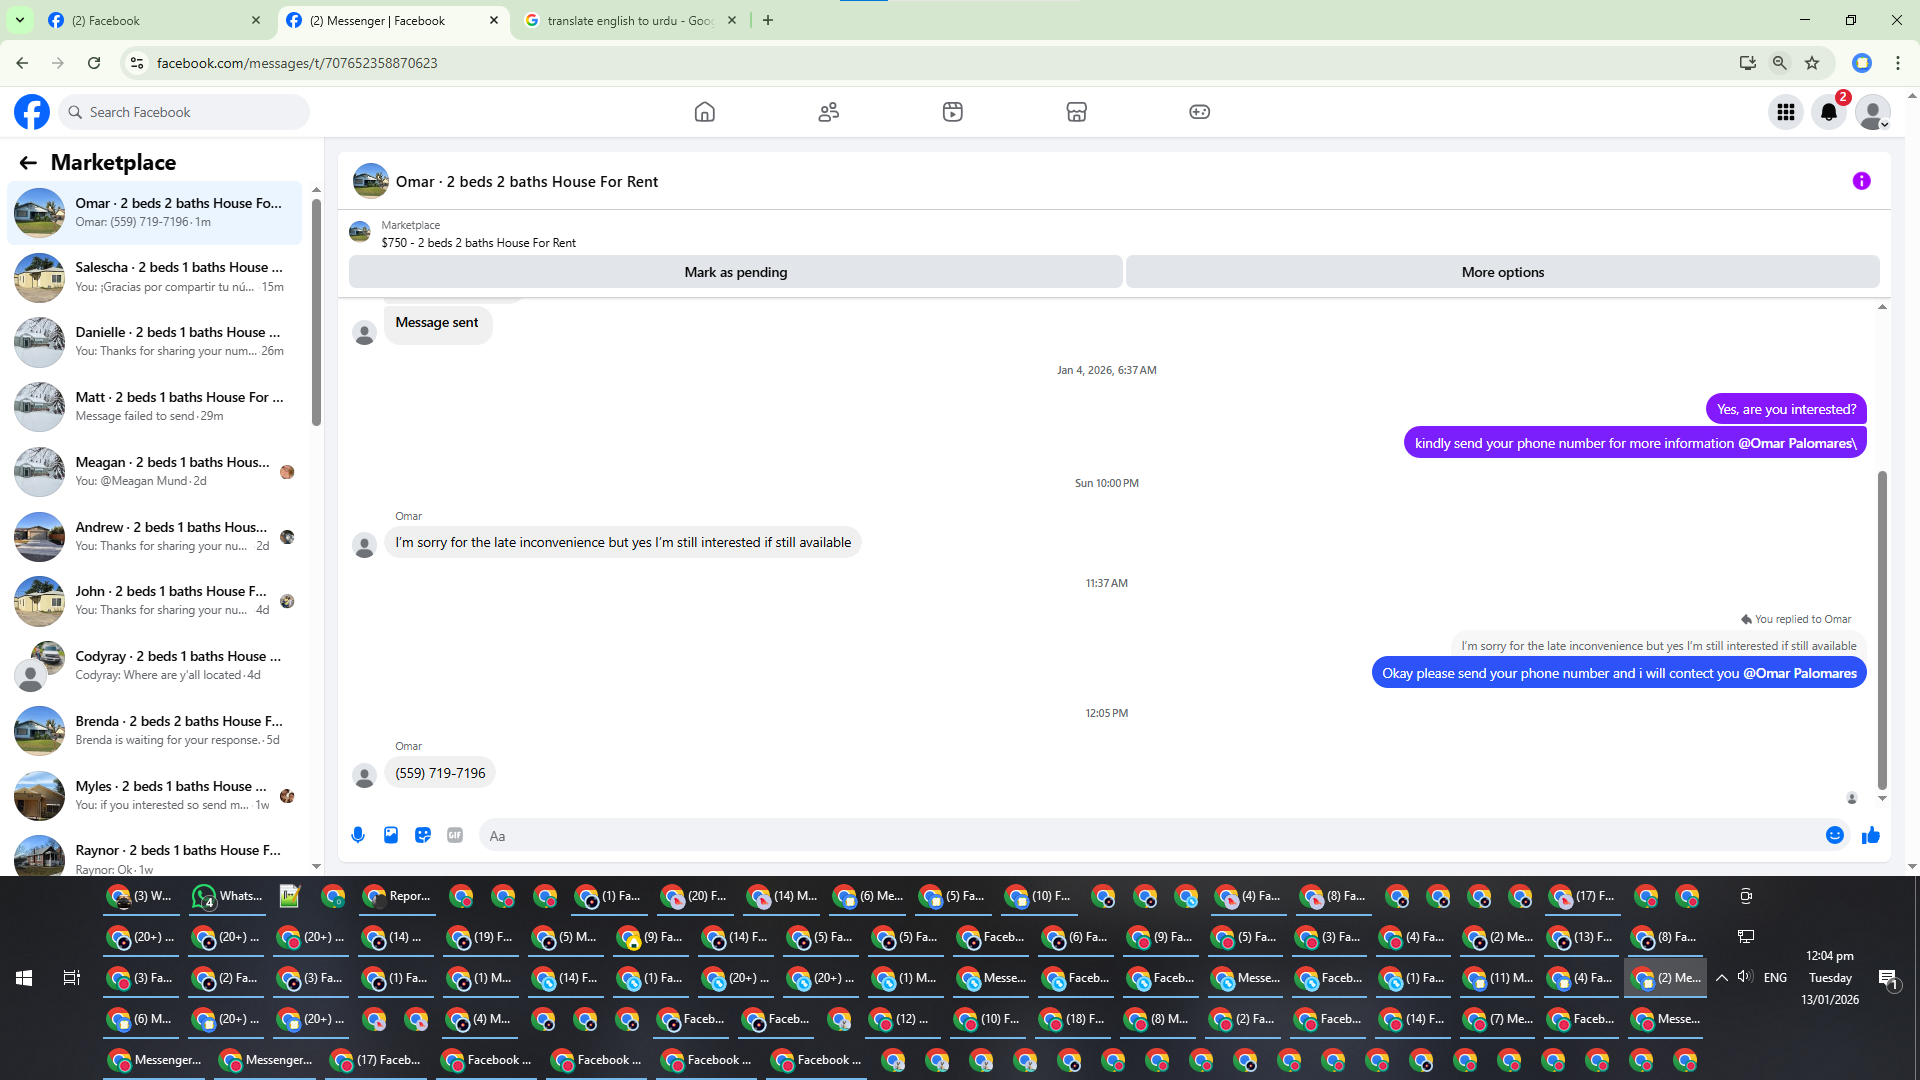The image size is (1920, 1080).
Task: Click More options button
Action: coord(1502,272)
